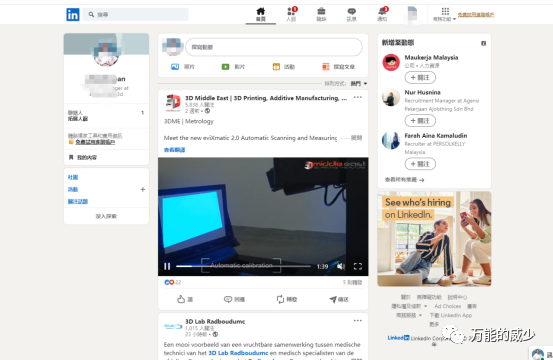The width and height of the screenshot is (553, 360).
Task: Open the 3D Lab Radboudumc page name link
Action: (x=215, y=322)
